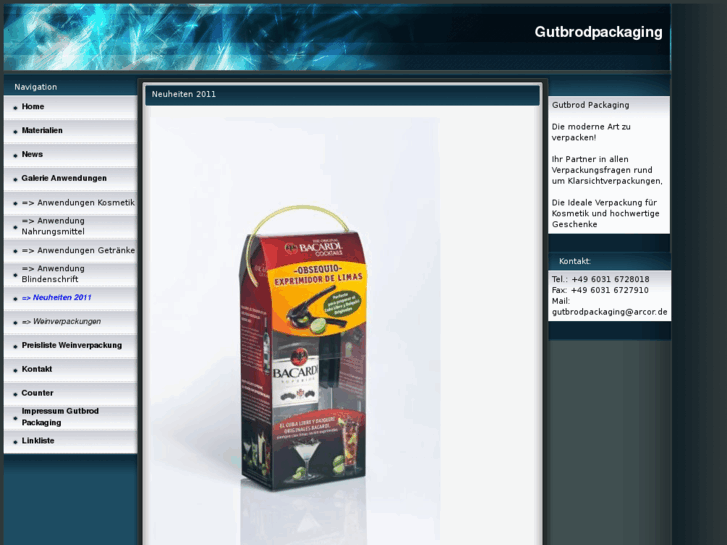The width and height of the screenshot is (727, 545).
Task: Select the highlighted Neuheiten 2011 link
Action: 57,297
